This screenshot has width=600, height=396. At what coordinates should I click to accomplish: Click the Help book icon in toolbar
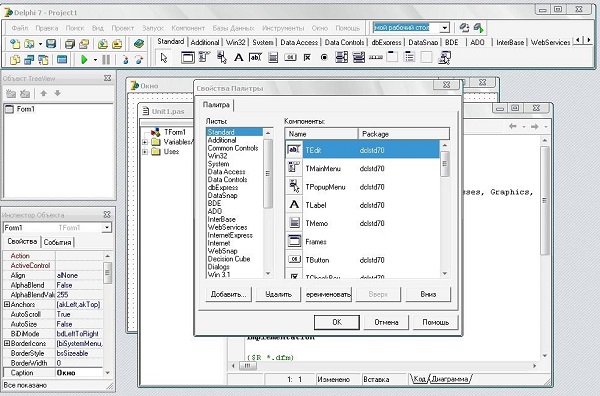coord(139,44)
